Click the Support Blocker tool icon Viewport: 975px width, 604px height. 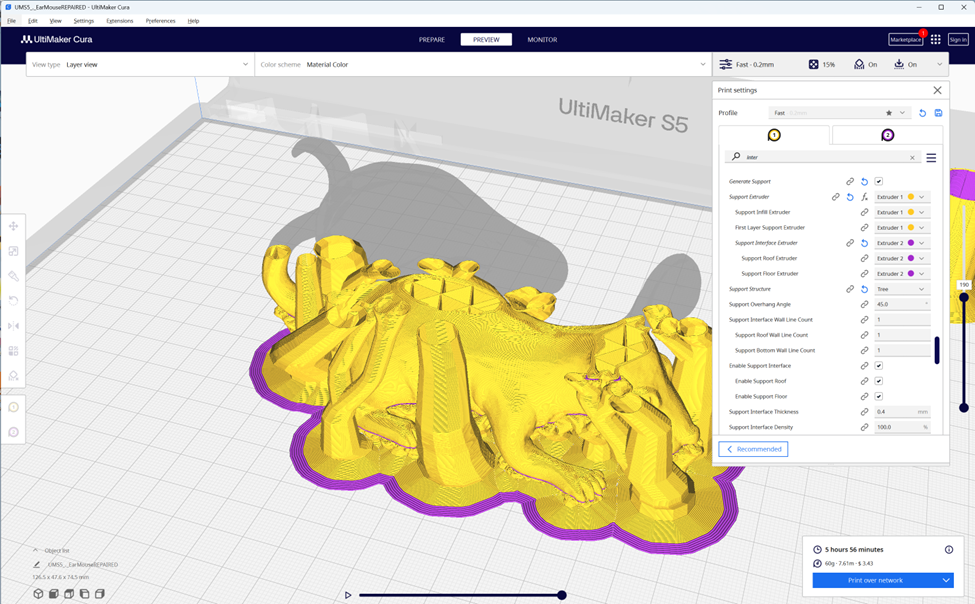(13, 376)
